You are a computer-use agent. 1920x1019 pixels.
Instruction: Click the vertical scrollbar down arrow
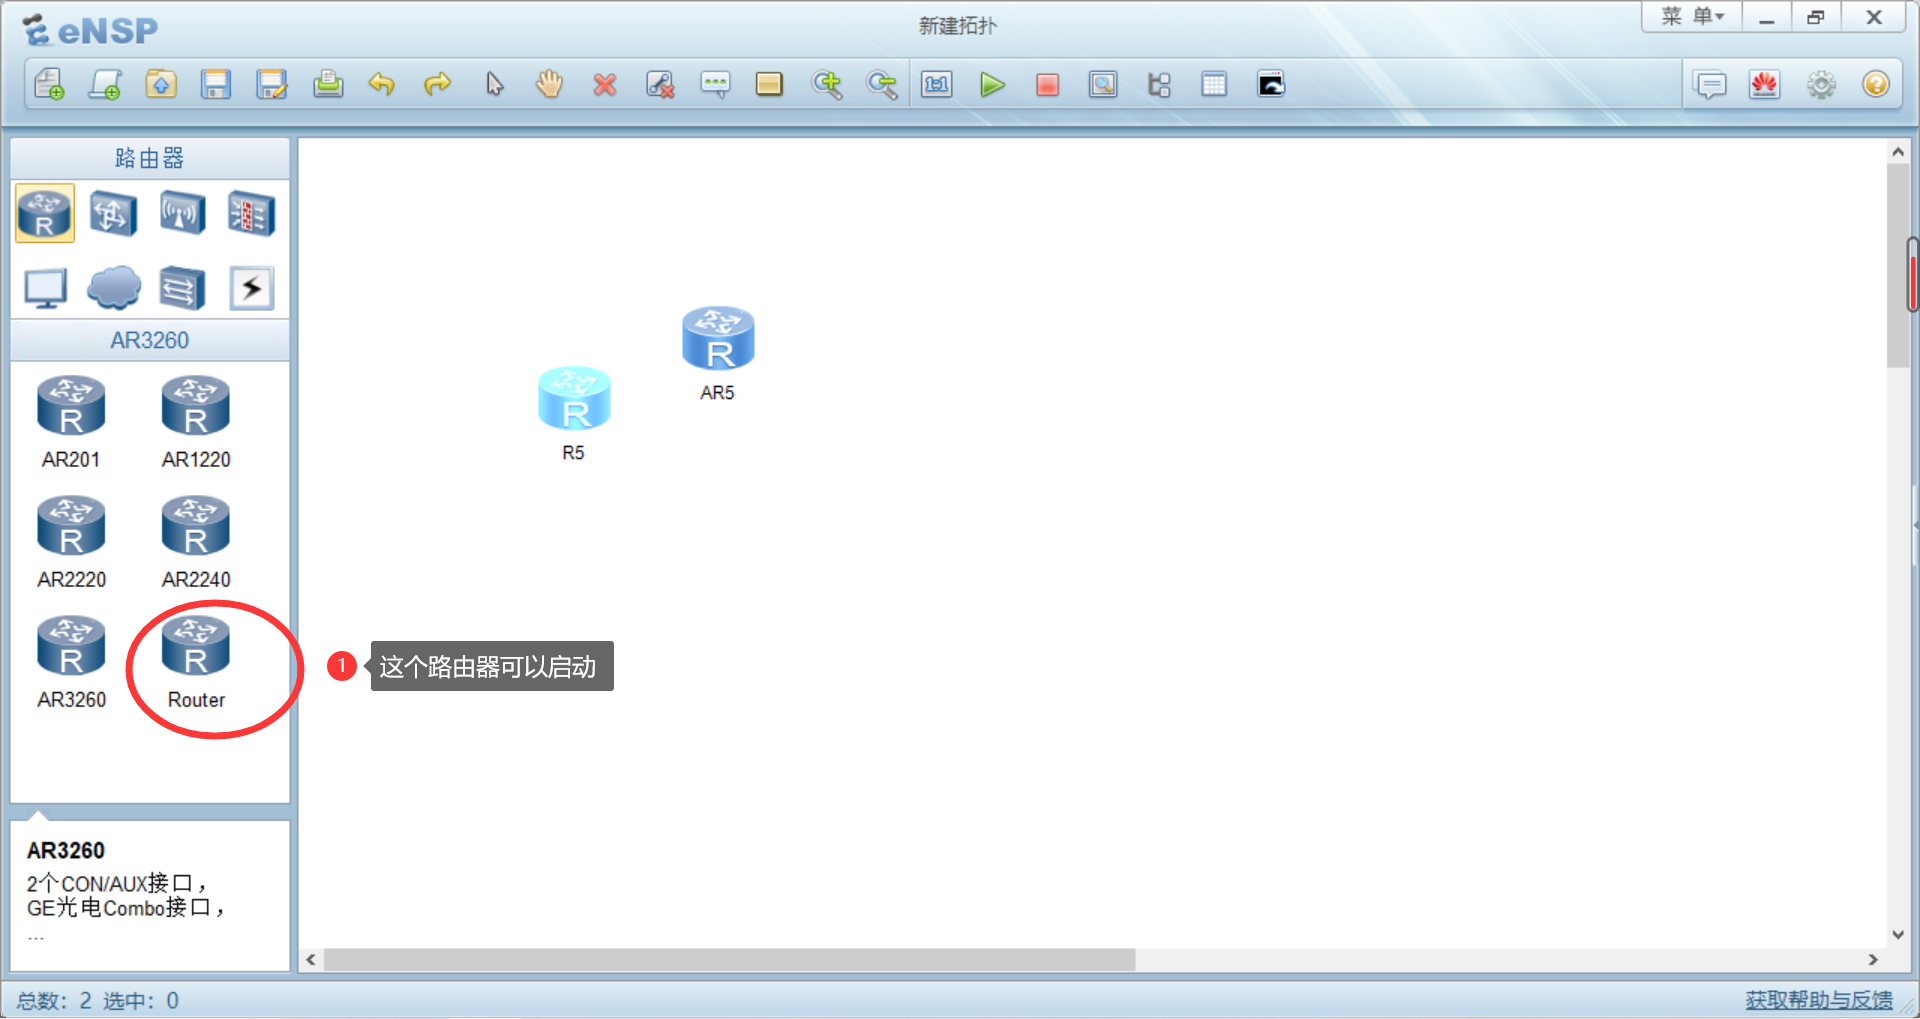point(1898,935)
